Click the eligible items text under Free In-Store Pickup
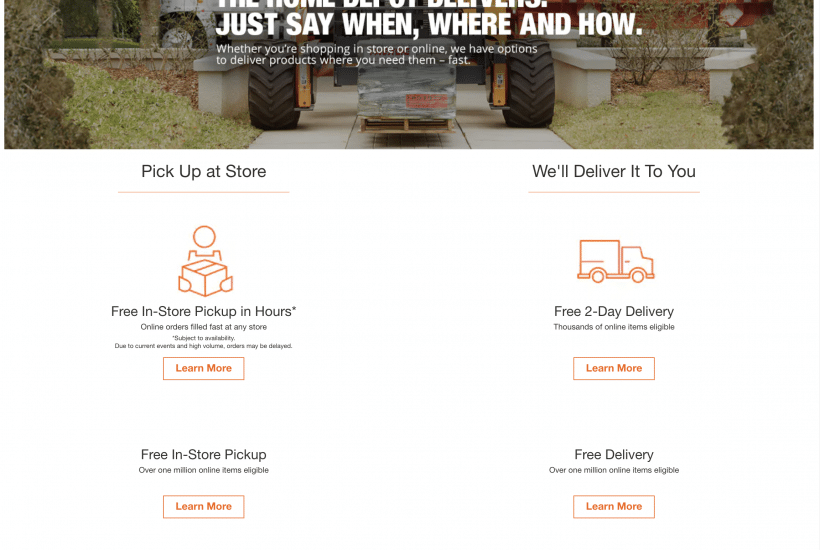The height and width of the screenshot is (550, 820). coord(203,470)
